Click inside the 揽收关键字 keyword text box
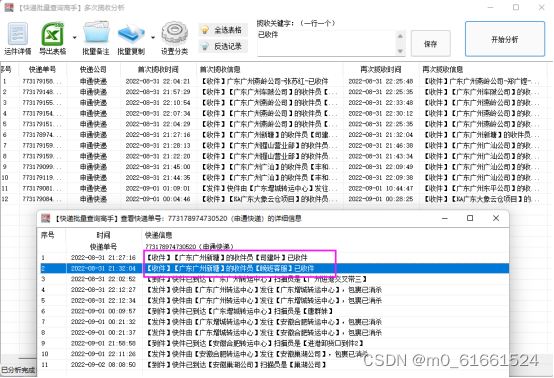 click(x=327, y=43)
